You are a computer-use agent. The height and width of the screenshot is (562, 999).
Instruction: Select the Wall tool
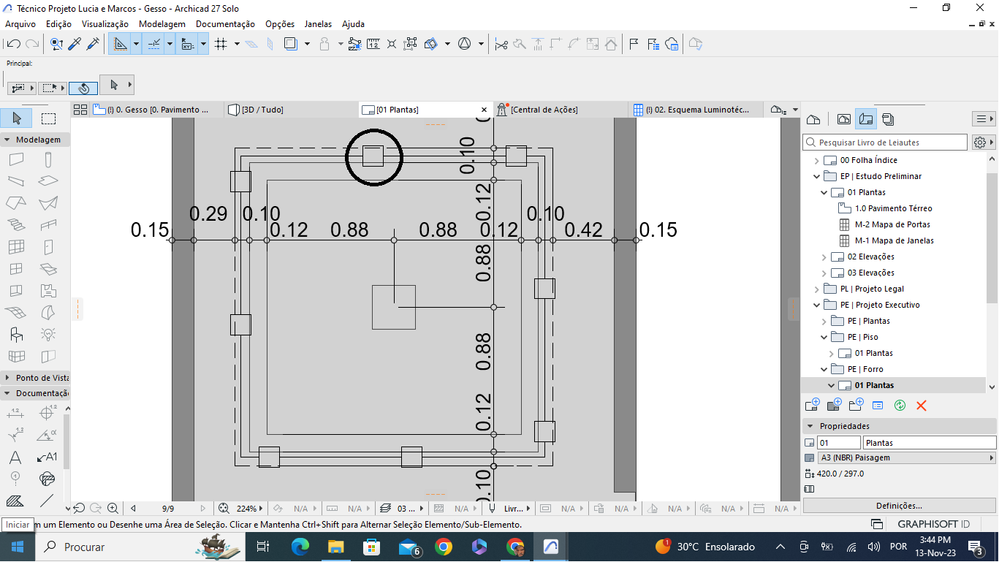(16, 159)
